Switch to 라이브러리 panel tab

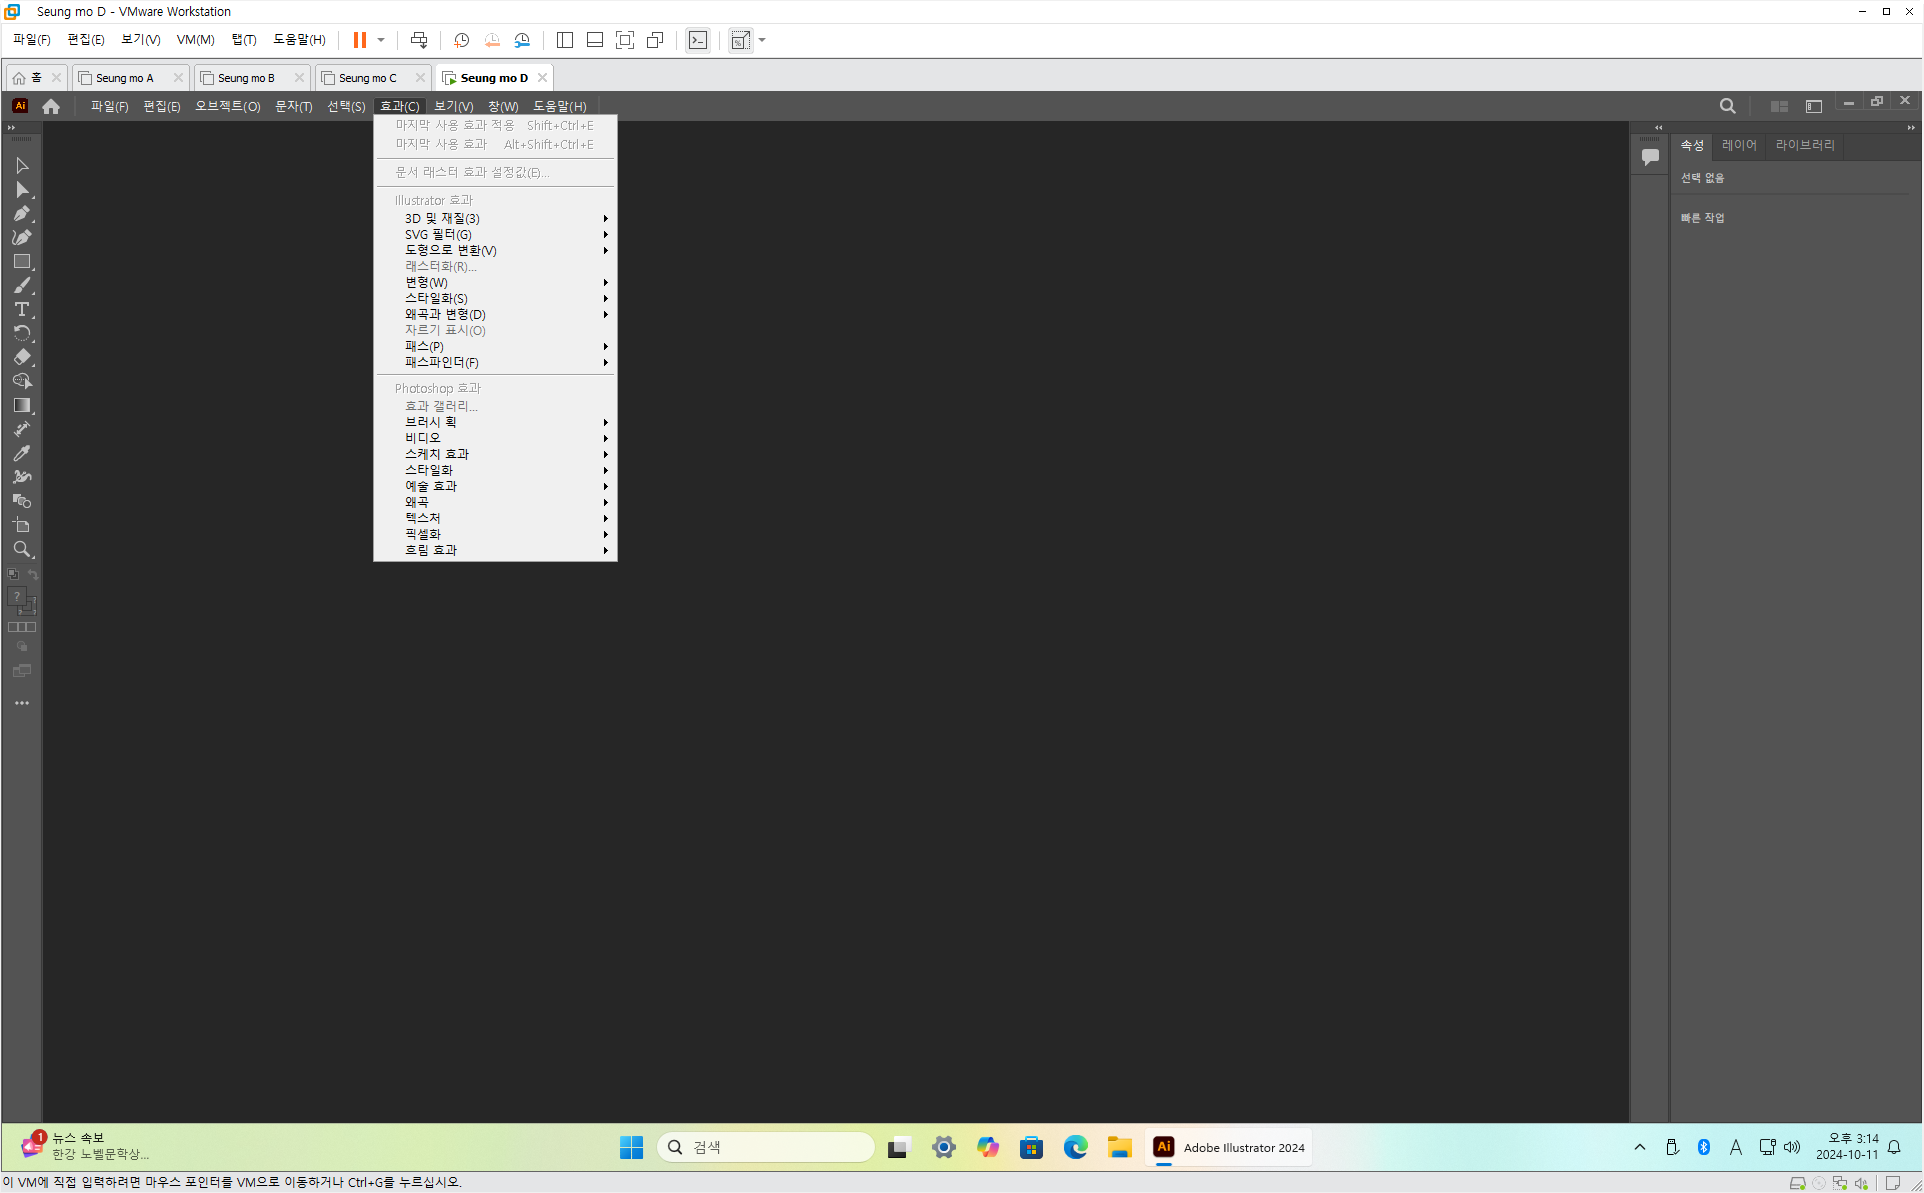pyautogui.click(x=1804, y=146)
